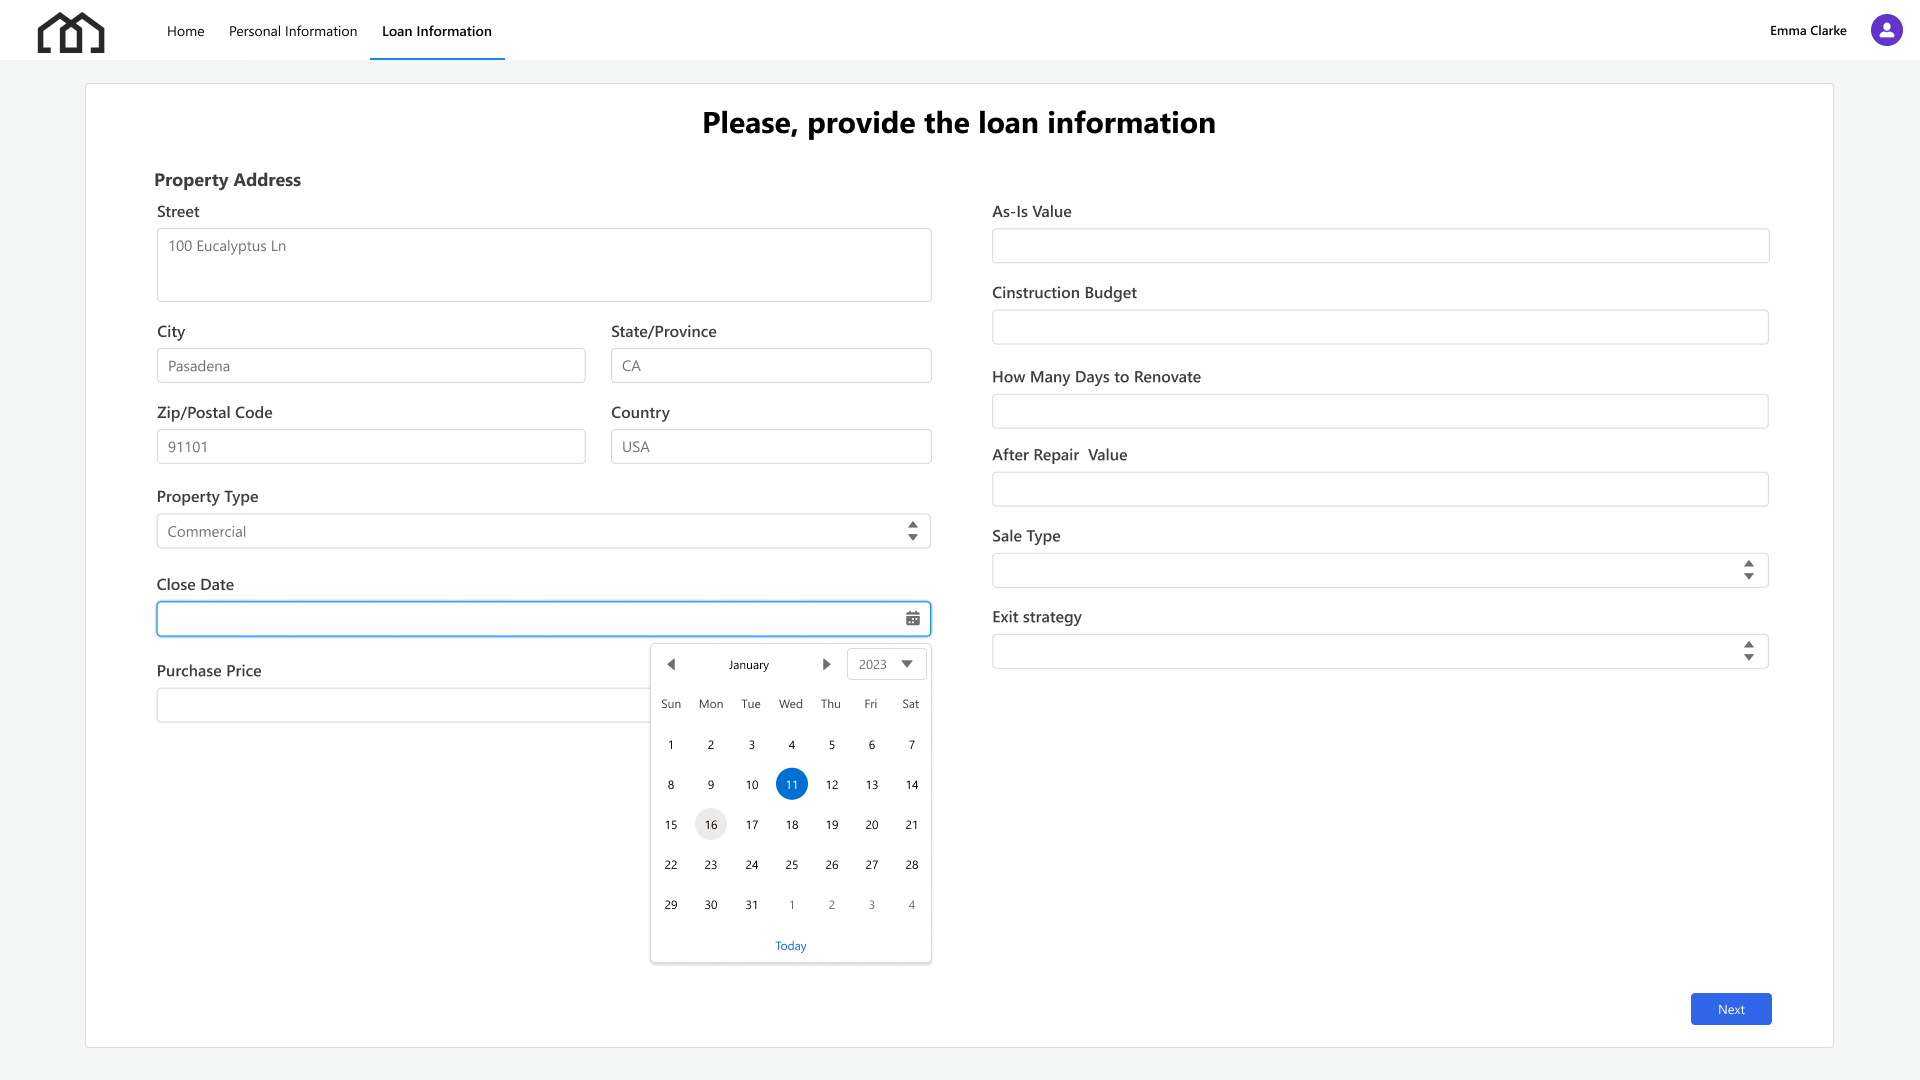The image size is (1920, 1080).
Task: Choose January 25 in calendar
Action: (x=792, y=864)
